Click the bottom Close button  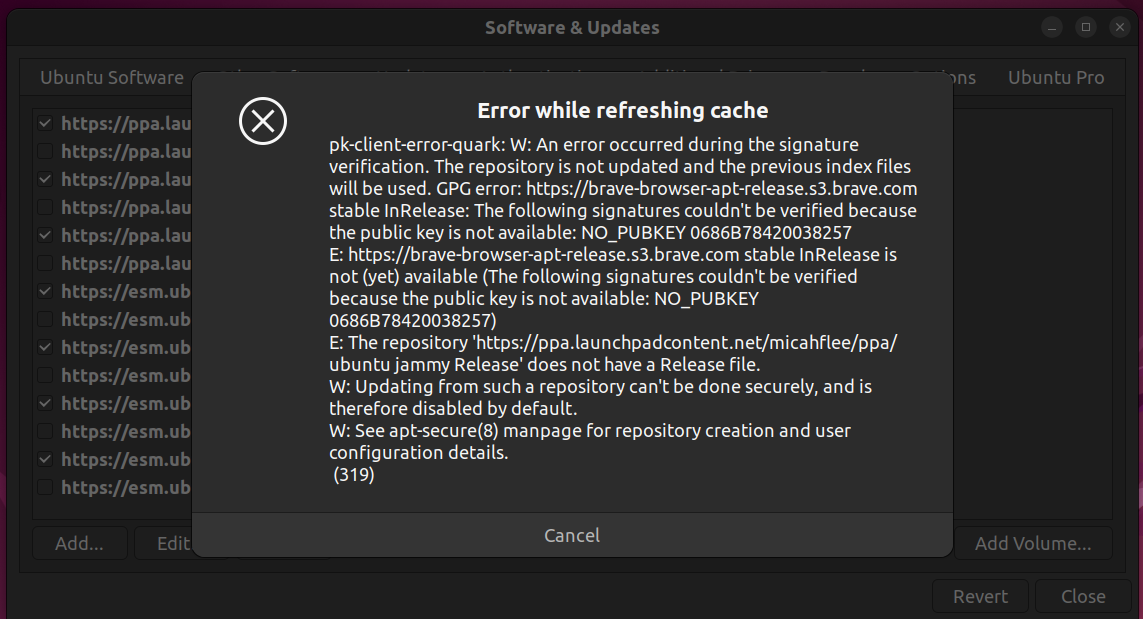coord(1083,596)
